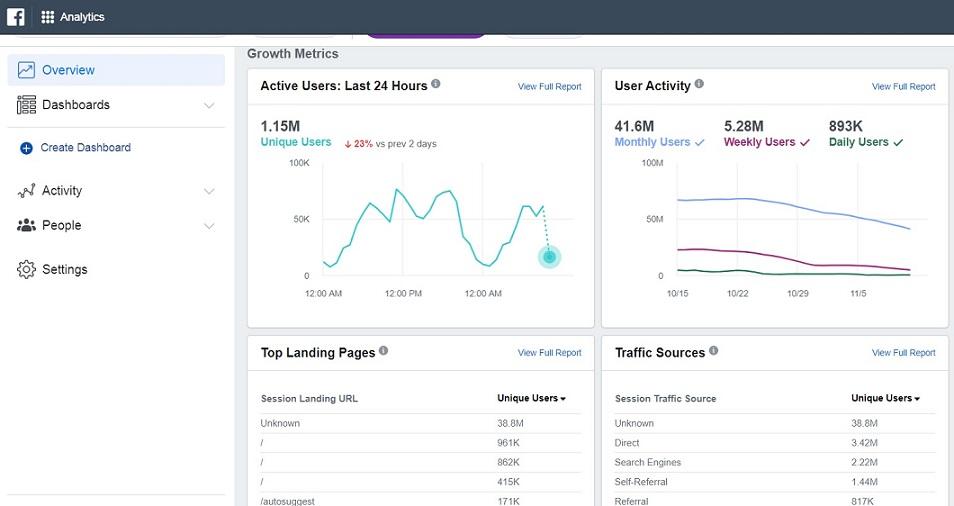
Task: Click the Dashboards list icon
Action: (26, 105)
